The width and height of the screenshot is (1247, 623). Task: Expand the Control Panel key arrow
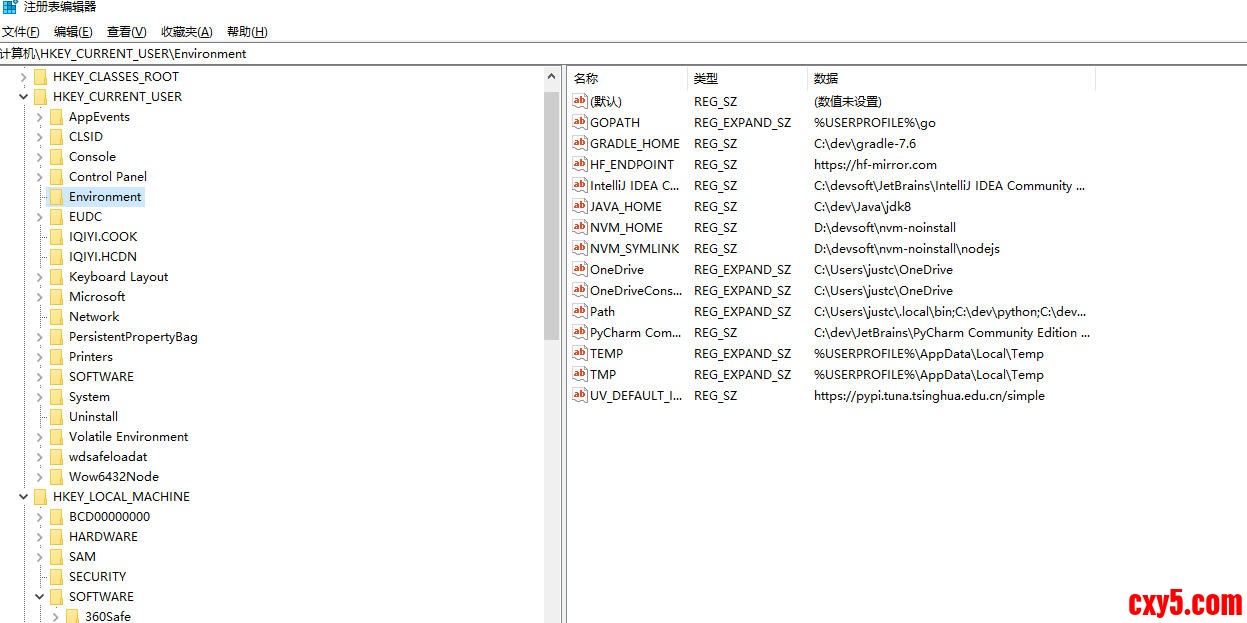pyautogui.click(x=40, y=177)
